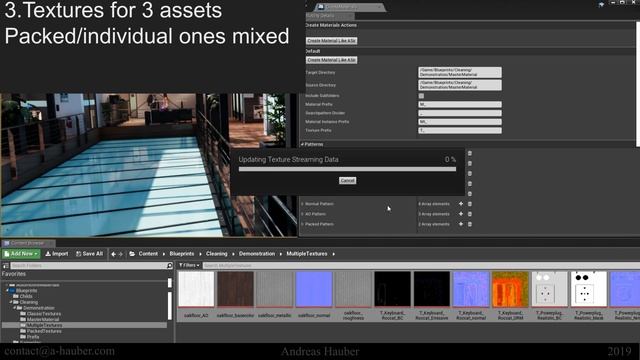The image size is (640, 360).
Task: Open the Add New dropdown
Action: click(21, 254)
